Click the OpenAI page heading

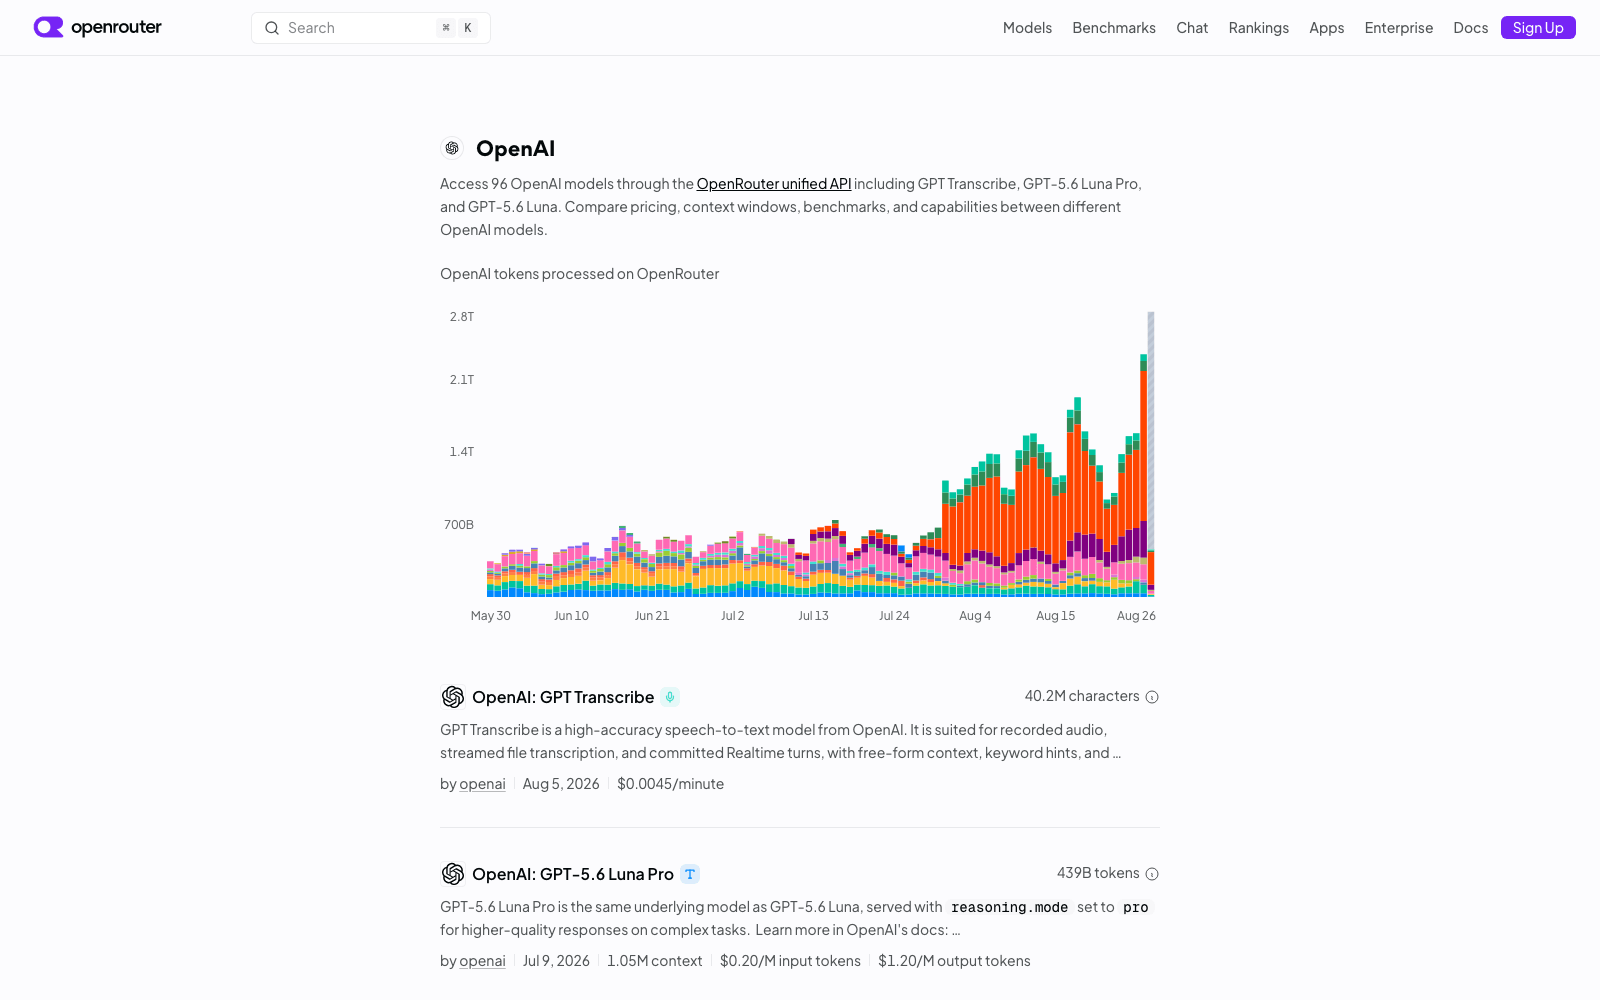click(515, 149)
